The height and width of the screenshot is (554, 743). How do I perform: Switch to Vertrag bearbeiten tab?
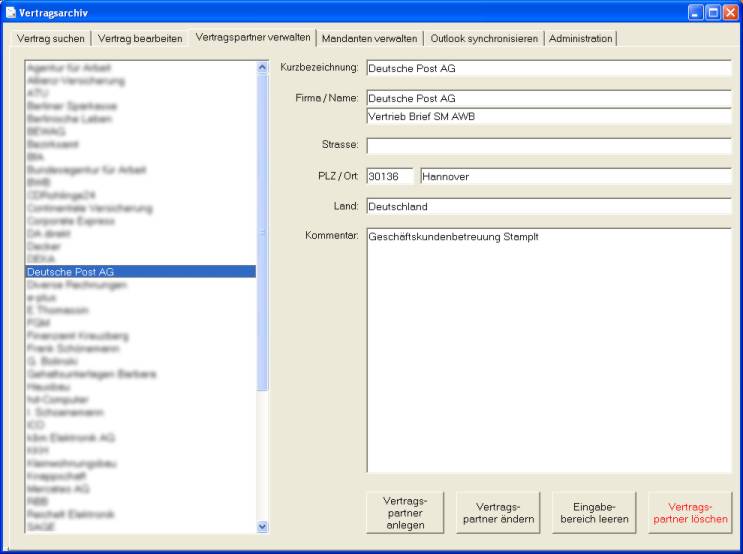(x=139, y=38)
